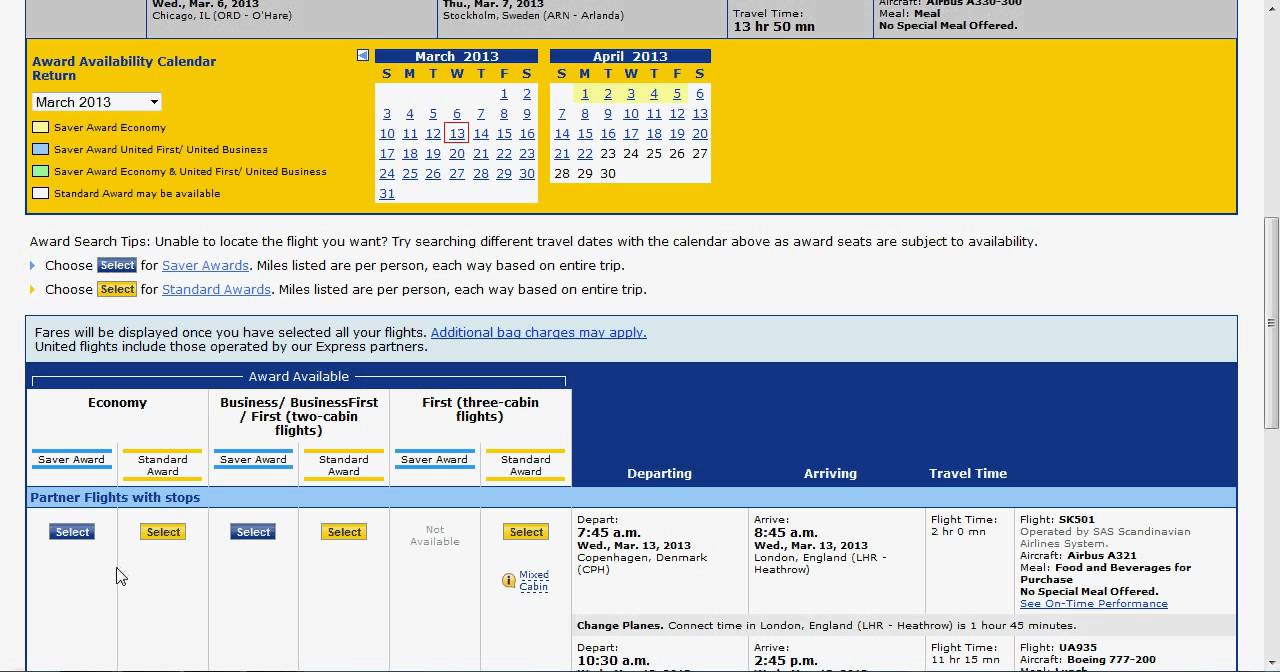Click the Mixed Cabin info icon

click(x=509, y=581)
